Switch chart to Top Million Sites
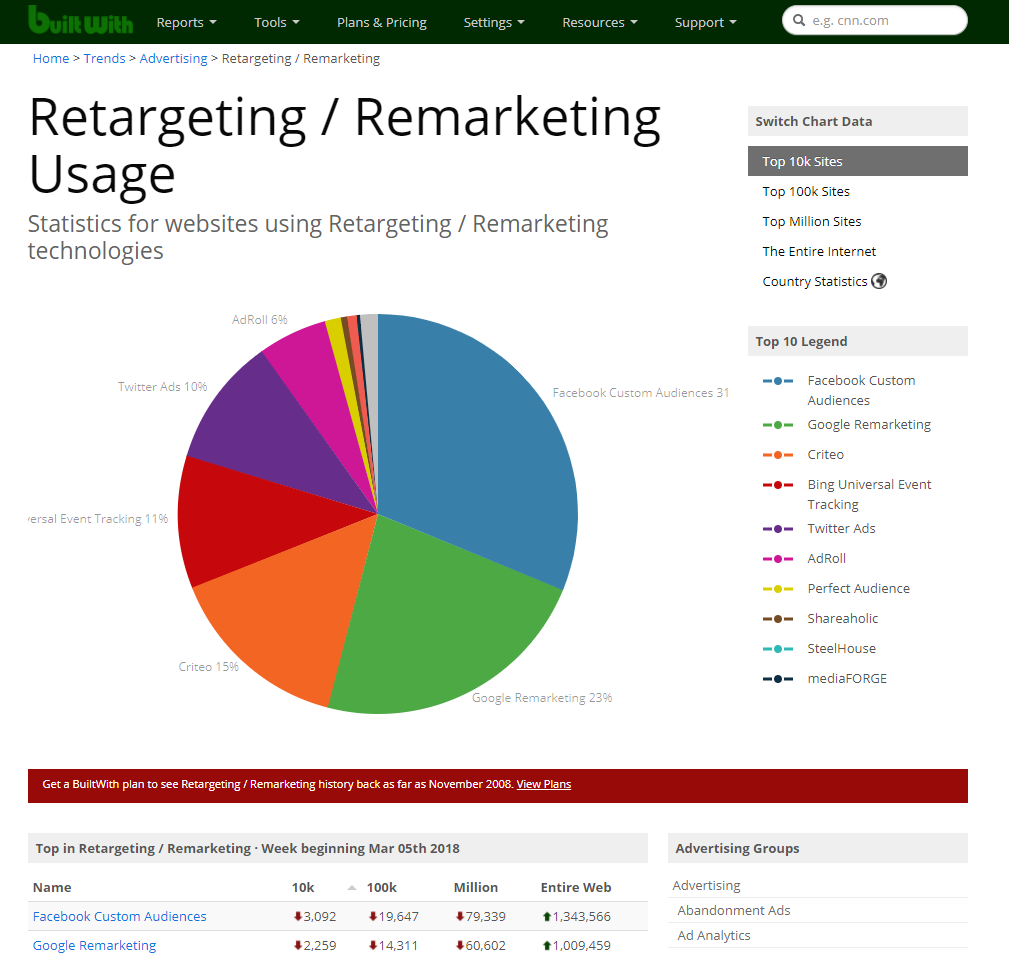Viewport: 1009px width, 954px height. pos(811,221)
